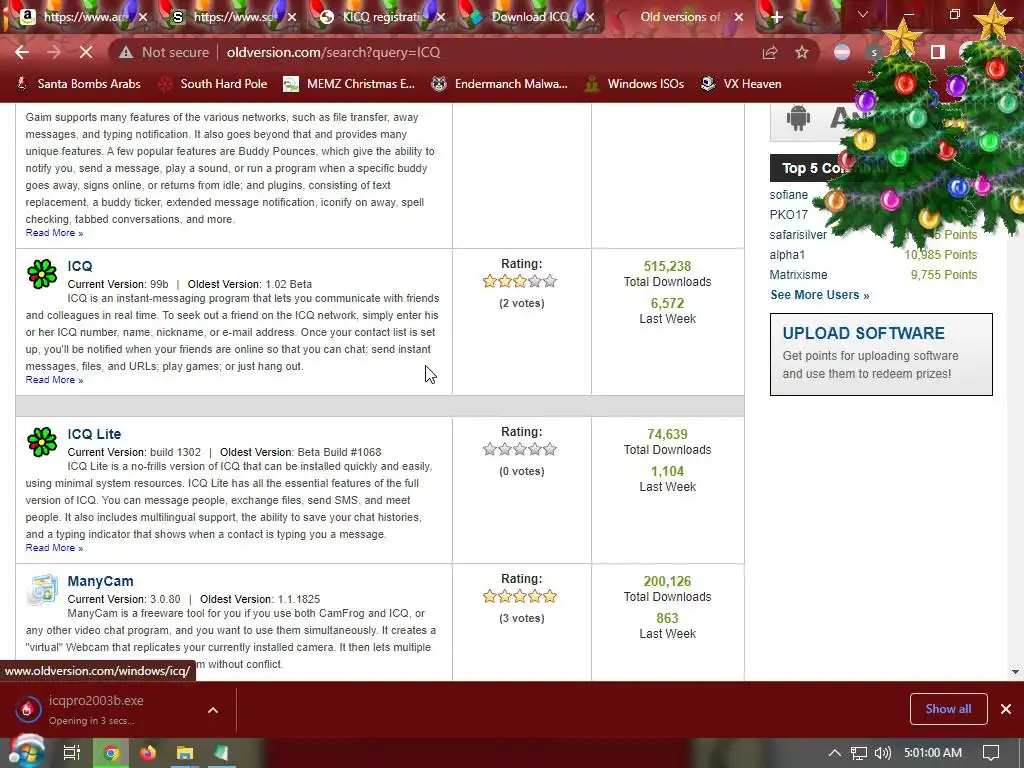This screenshot has height=768, width=1024.
Task: Click the Santa Bombs Arabs bookmark
Action: tap(78, 84)
